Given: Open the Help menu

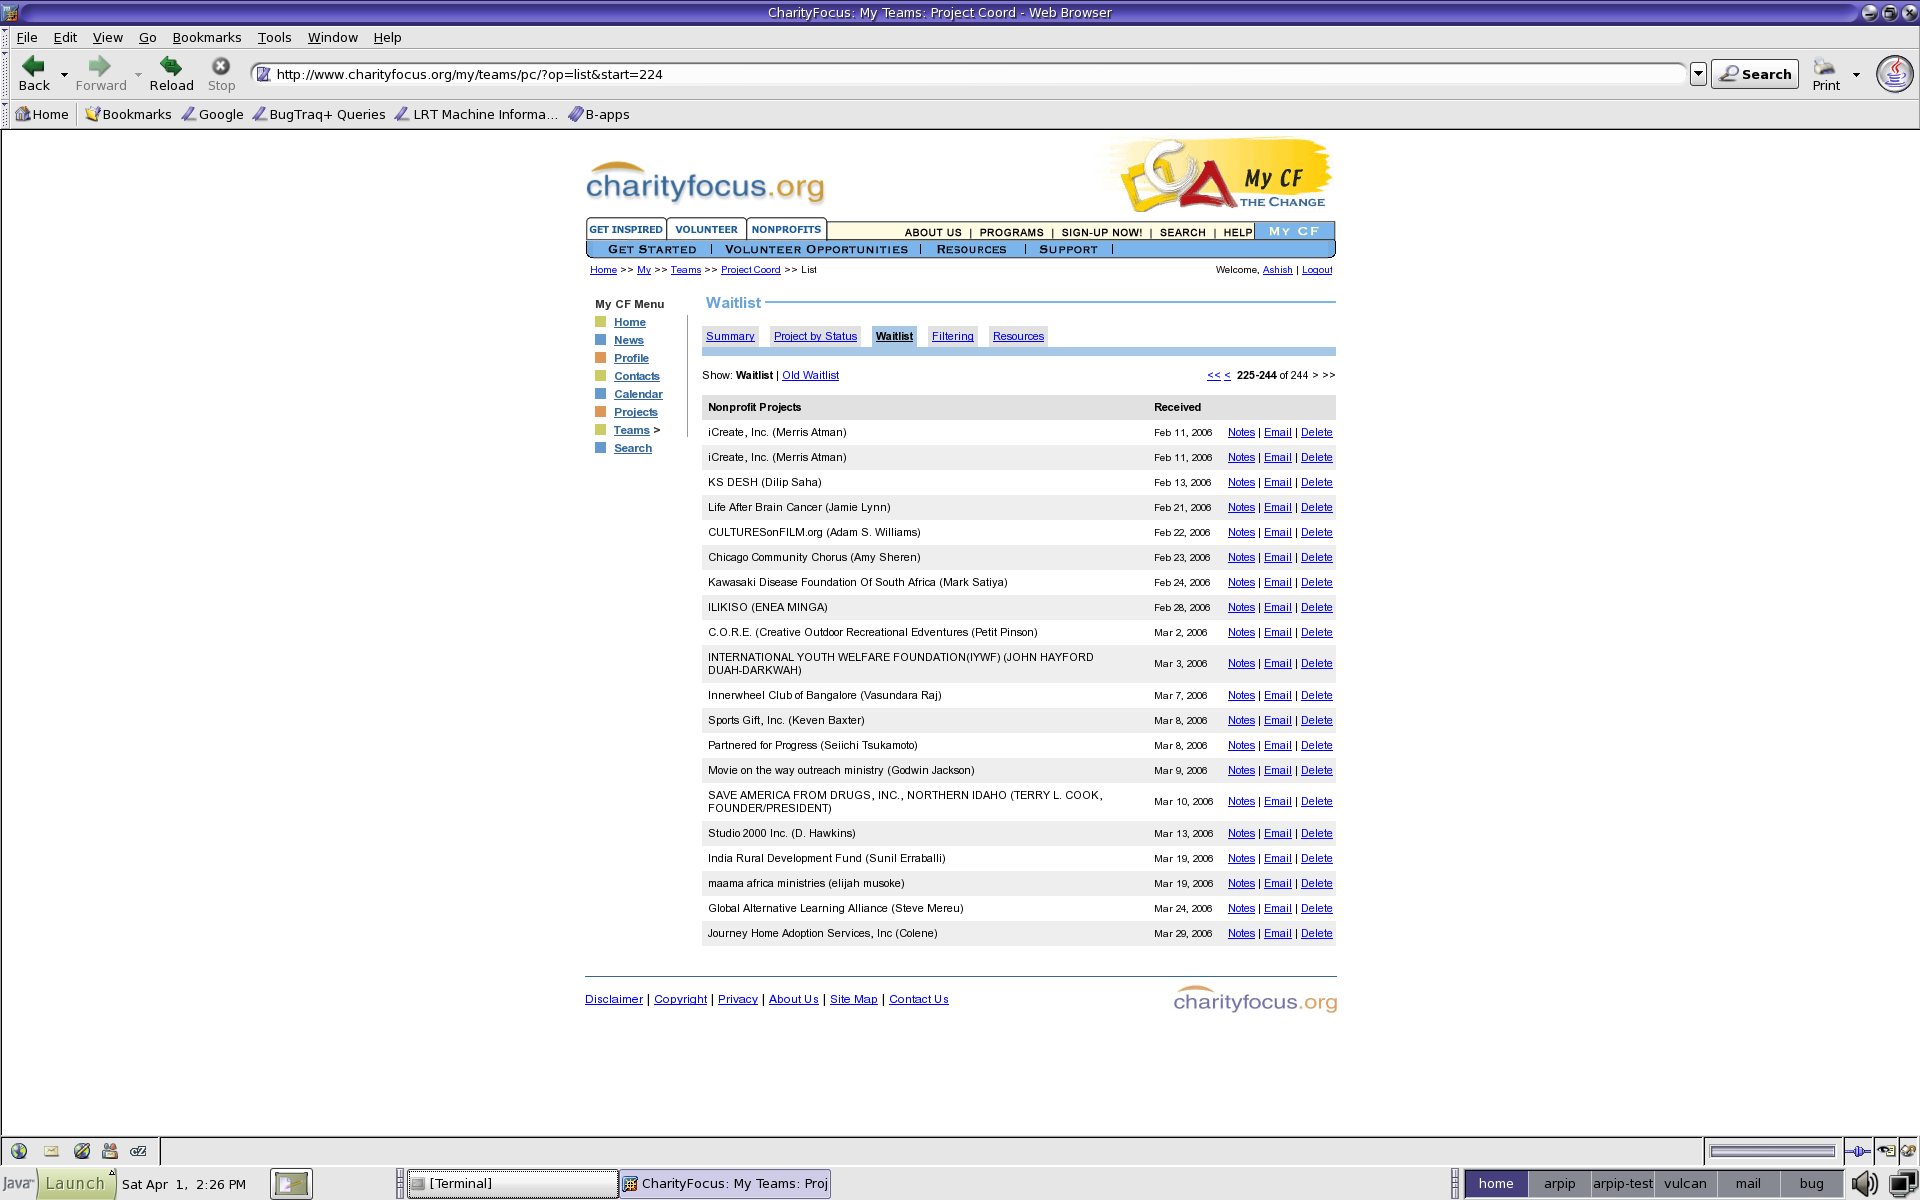Looking at the screenshot, I should click(387, 37).
